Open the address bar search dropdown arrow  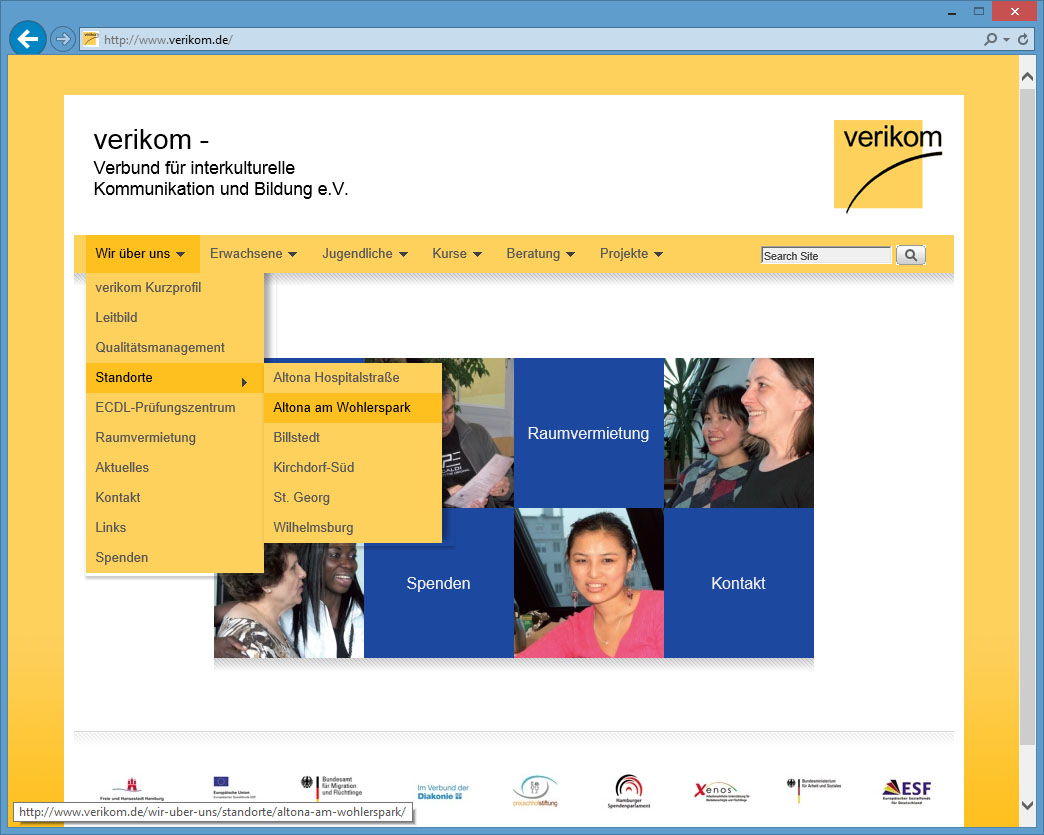point(1007,39)
